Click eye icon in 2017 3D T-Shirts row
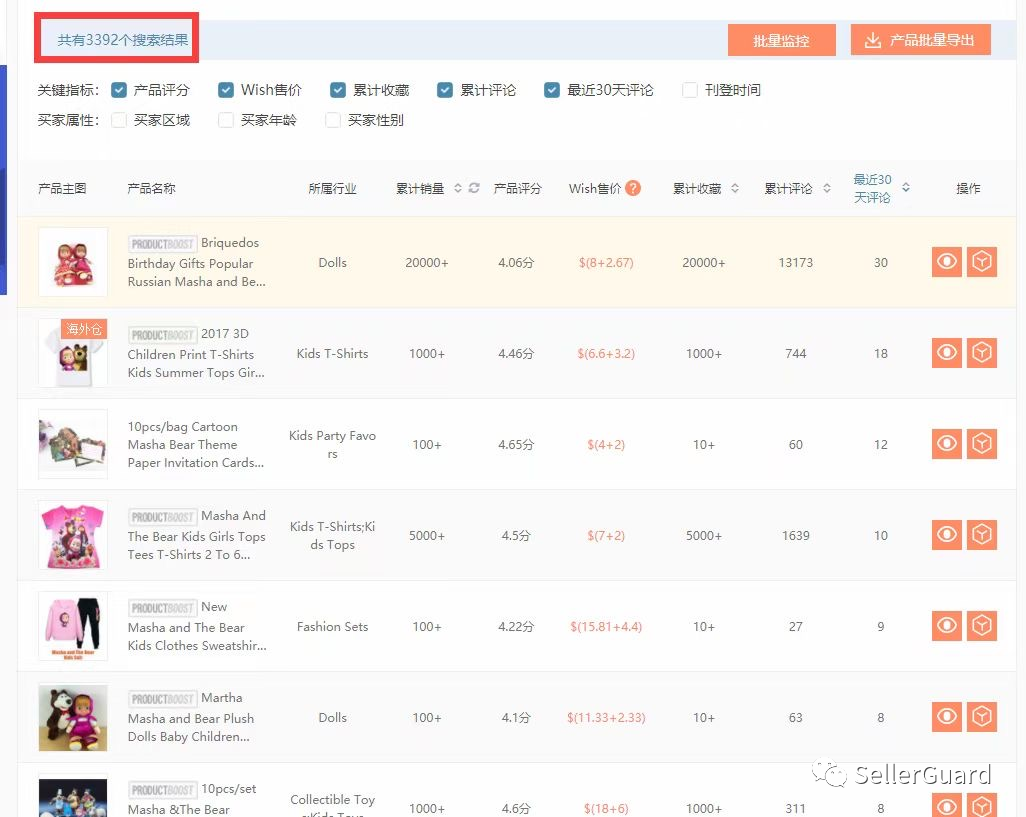 (946, 353)
